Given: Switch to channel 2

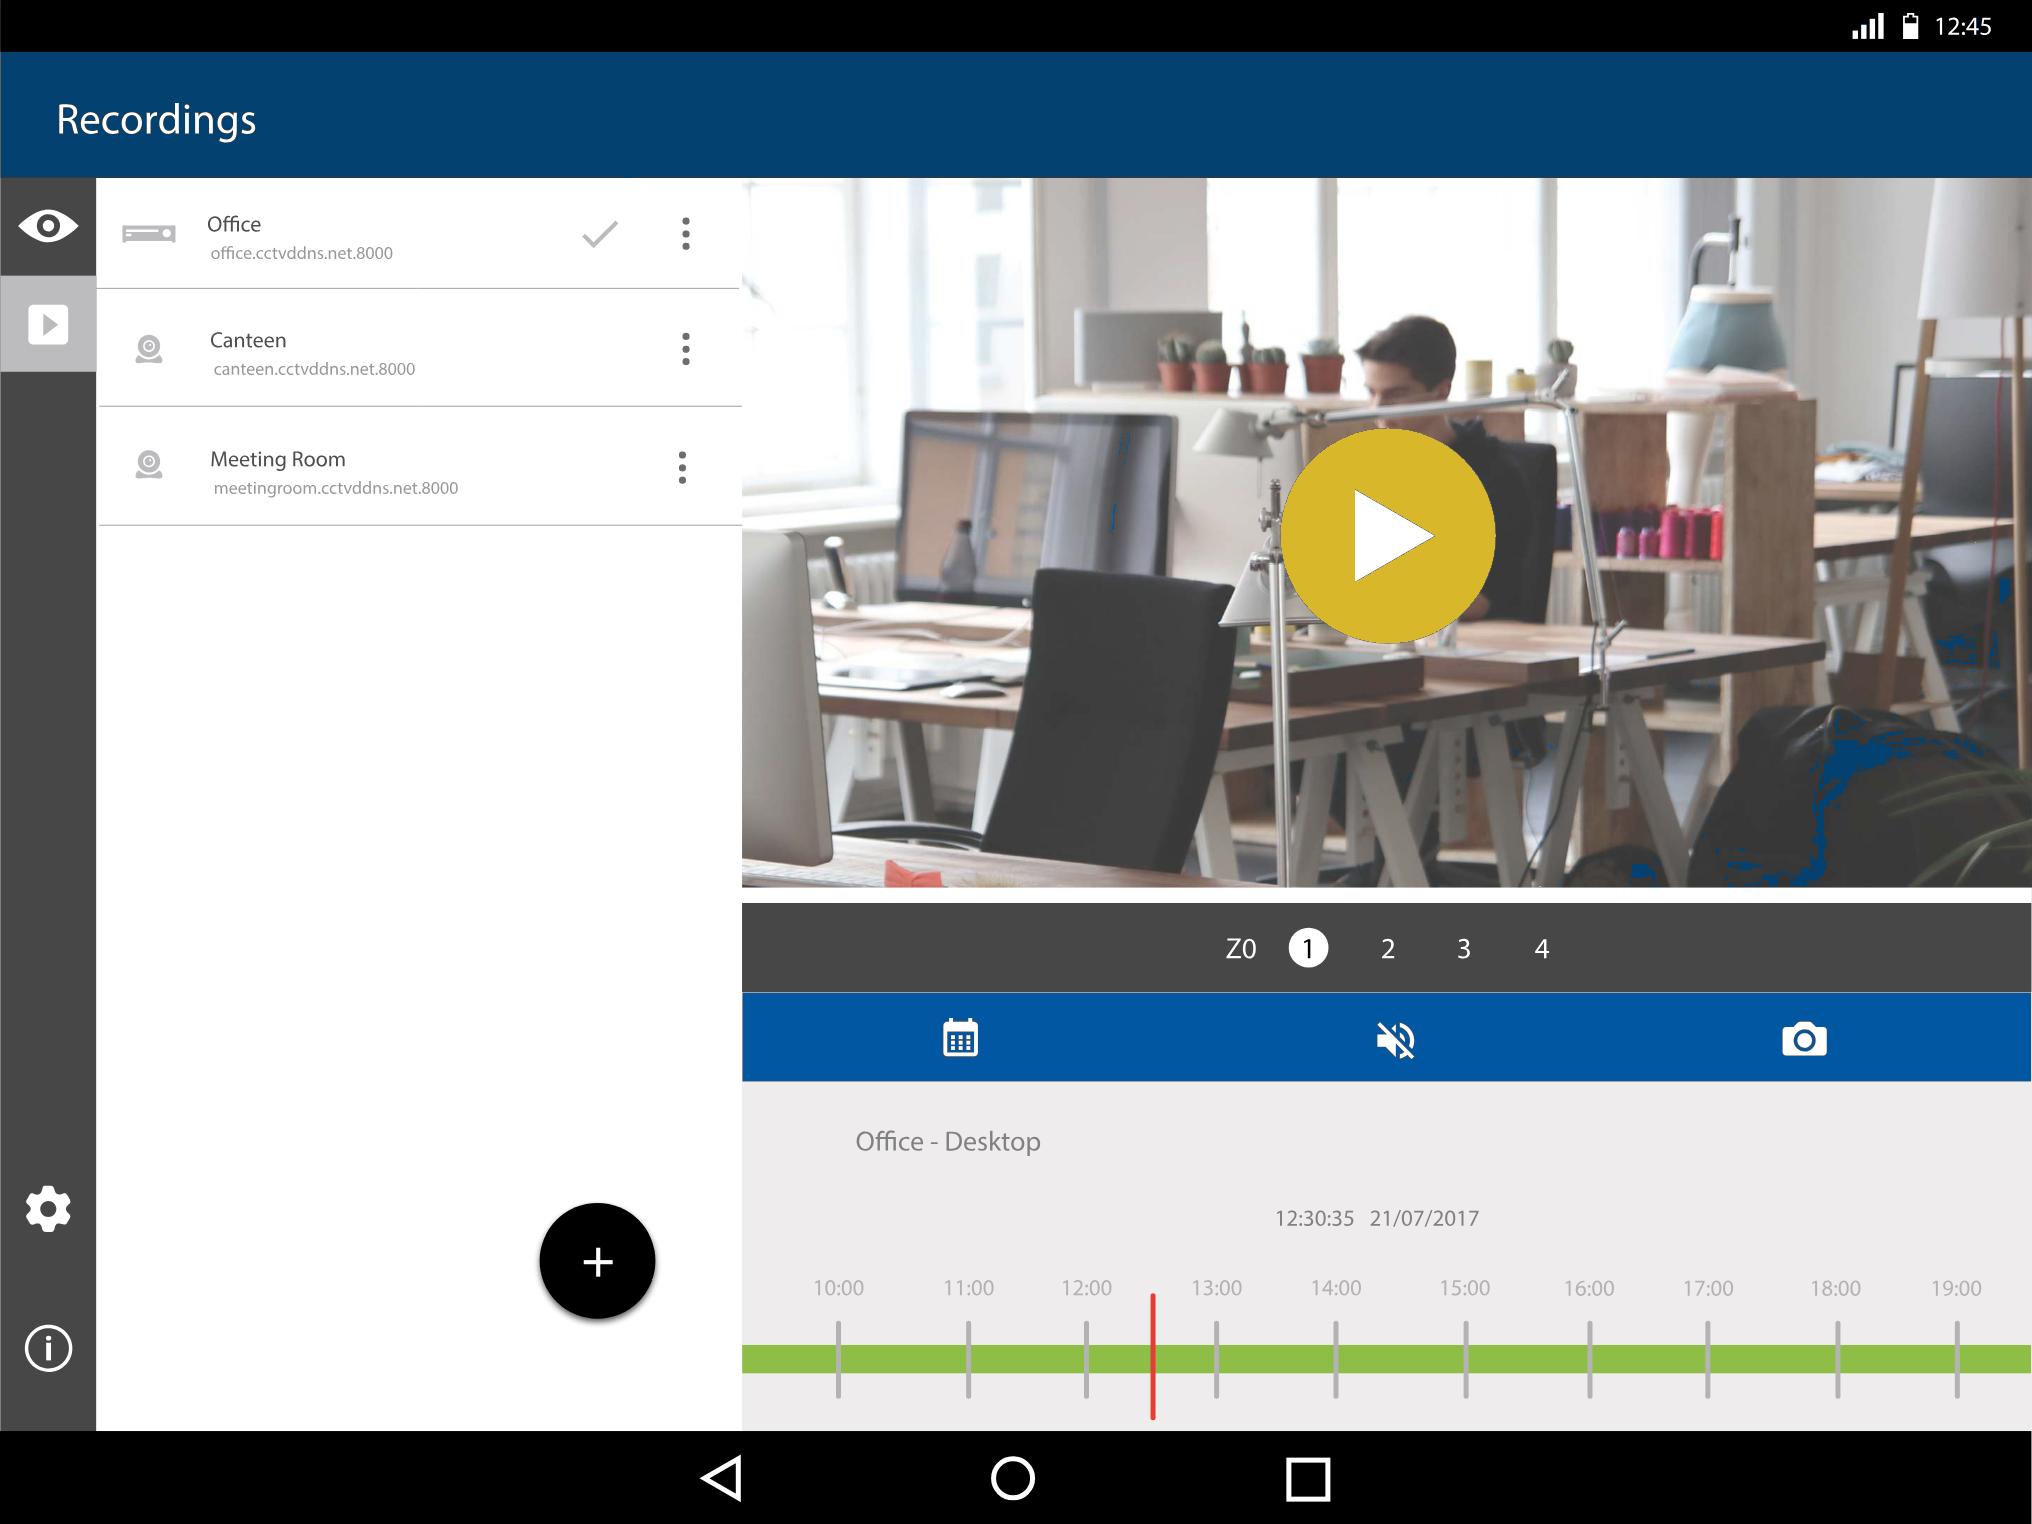Looking at the screenshot, I should point(1388,949).
